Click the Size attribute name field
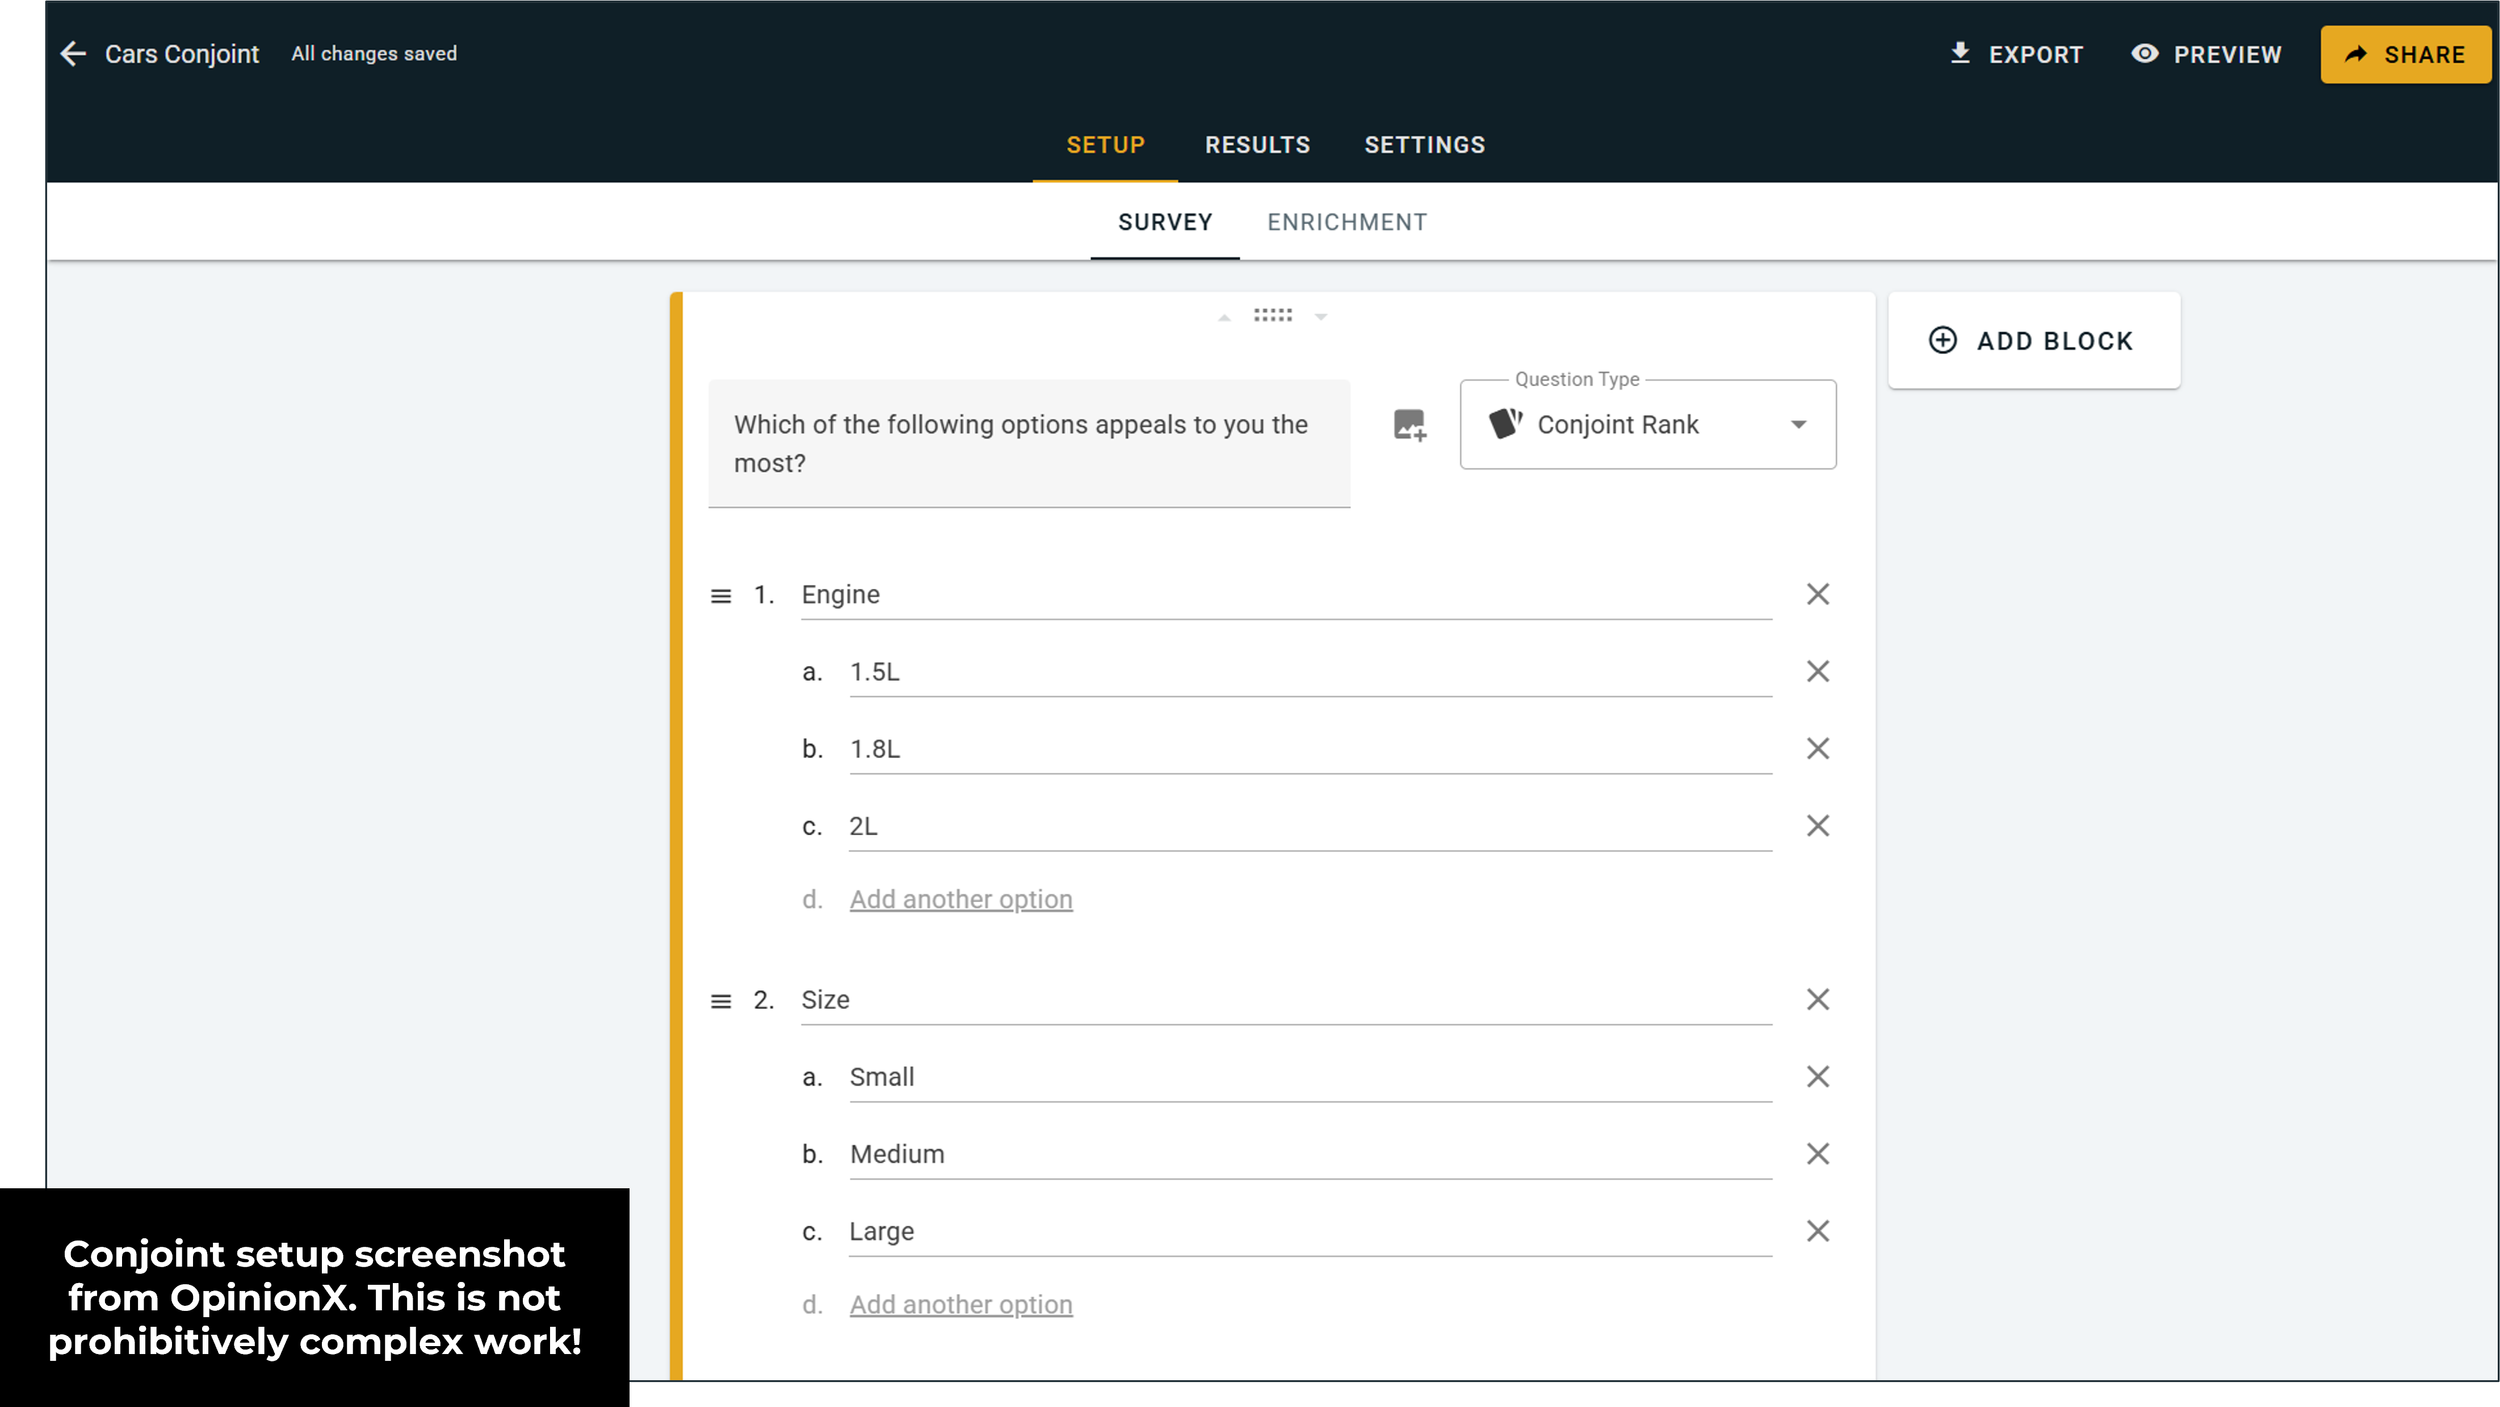Screen dimensions: 2500x1407 1286,1000
